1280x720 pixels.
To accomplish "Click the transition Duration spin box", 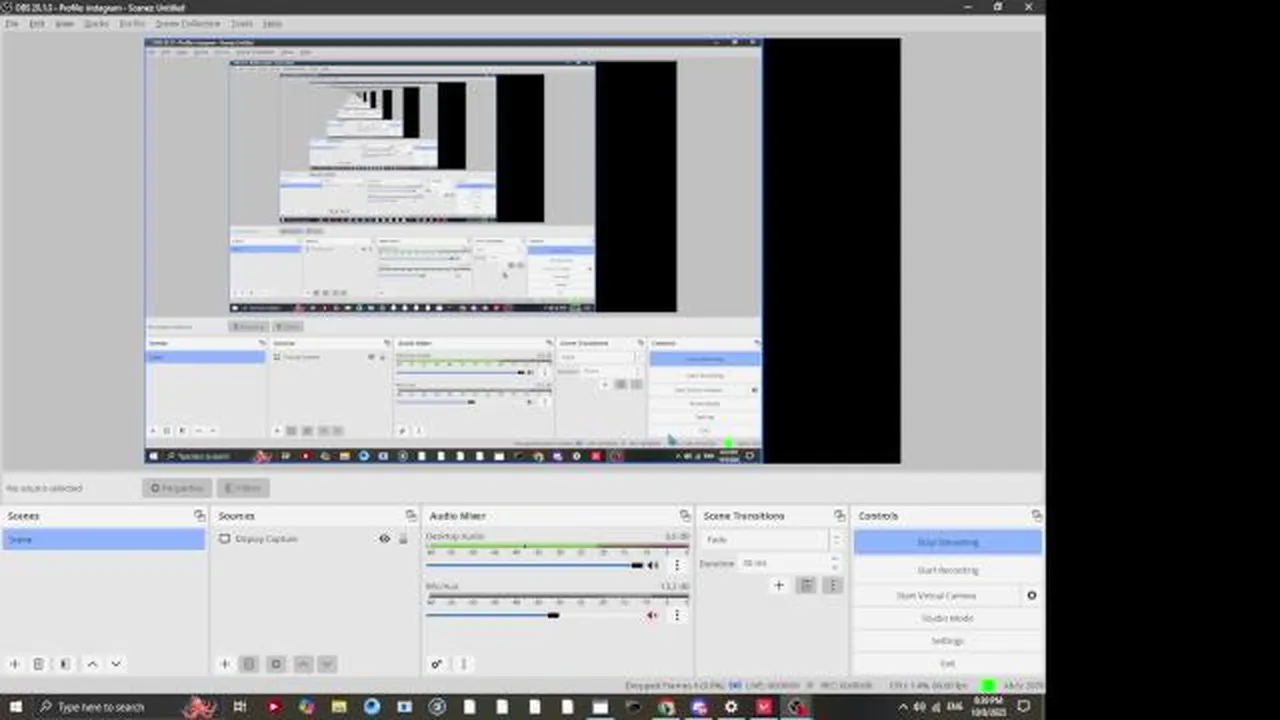I will [x=790, y=564].
